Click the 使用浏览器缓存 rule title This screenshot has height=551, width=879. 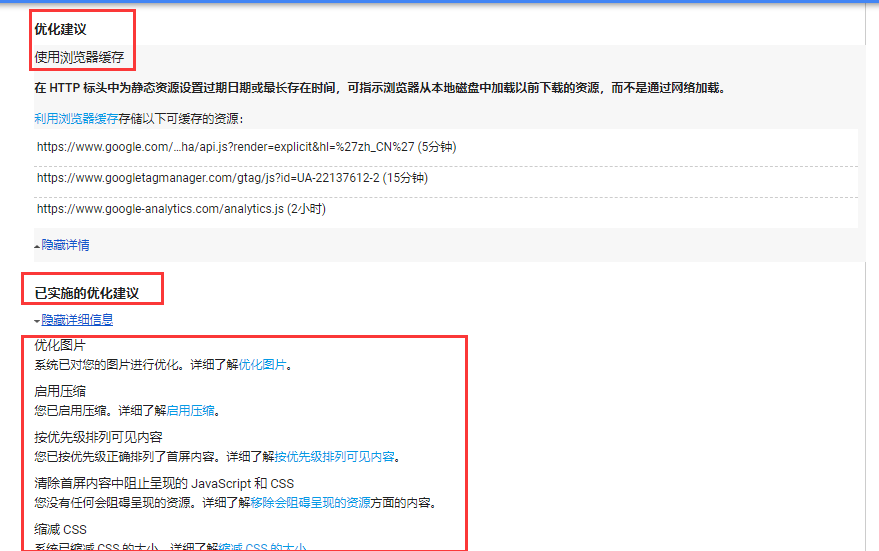click(x=79, y=57)
